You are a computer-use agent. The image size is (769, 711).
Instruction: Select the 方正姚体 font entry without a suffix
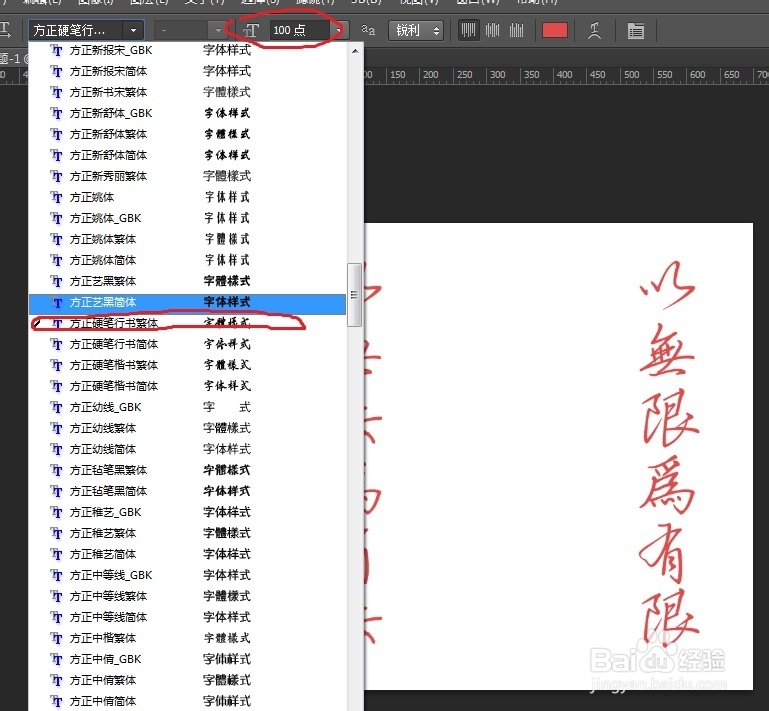tap(187, 197)
